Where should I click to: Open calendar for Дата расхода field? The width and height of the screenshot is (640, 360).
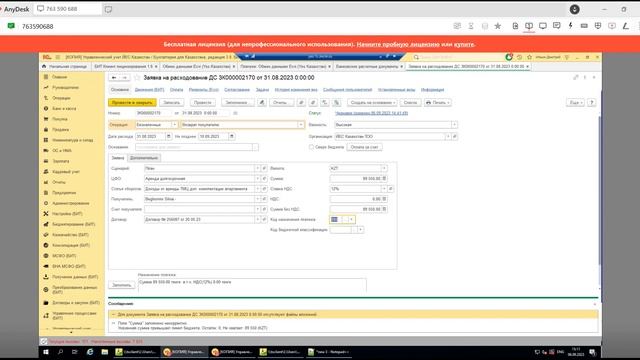click(169, 136)
